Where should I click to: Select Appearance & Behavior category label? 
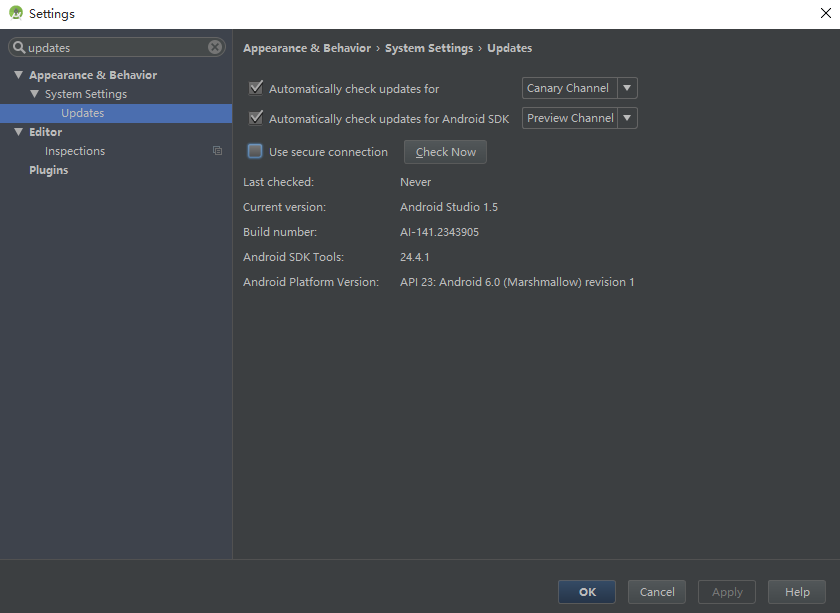(93, 75)
